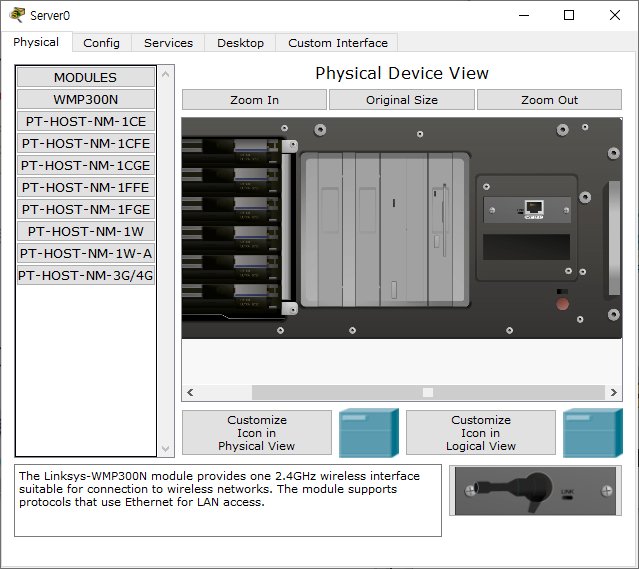Select the PT-HOST-NM-1FFE module
The width and height of the screenshot is (639, 569).
pos(86,187)
